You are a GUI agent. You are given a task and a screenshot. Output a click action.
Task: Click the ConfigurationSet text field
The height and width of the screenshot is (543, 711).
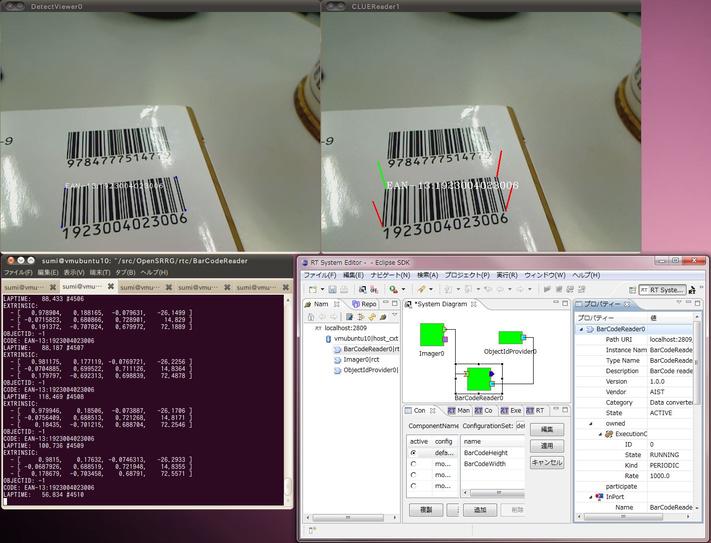click(x=521, y=426)
